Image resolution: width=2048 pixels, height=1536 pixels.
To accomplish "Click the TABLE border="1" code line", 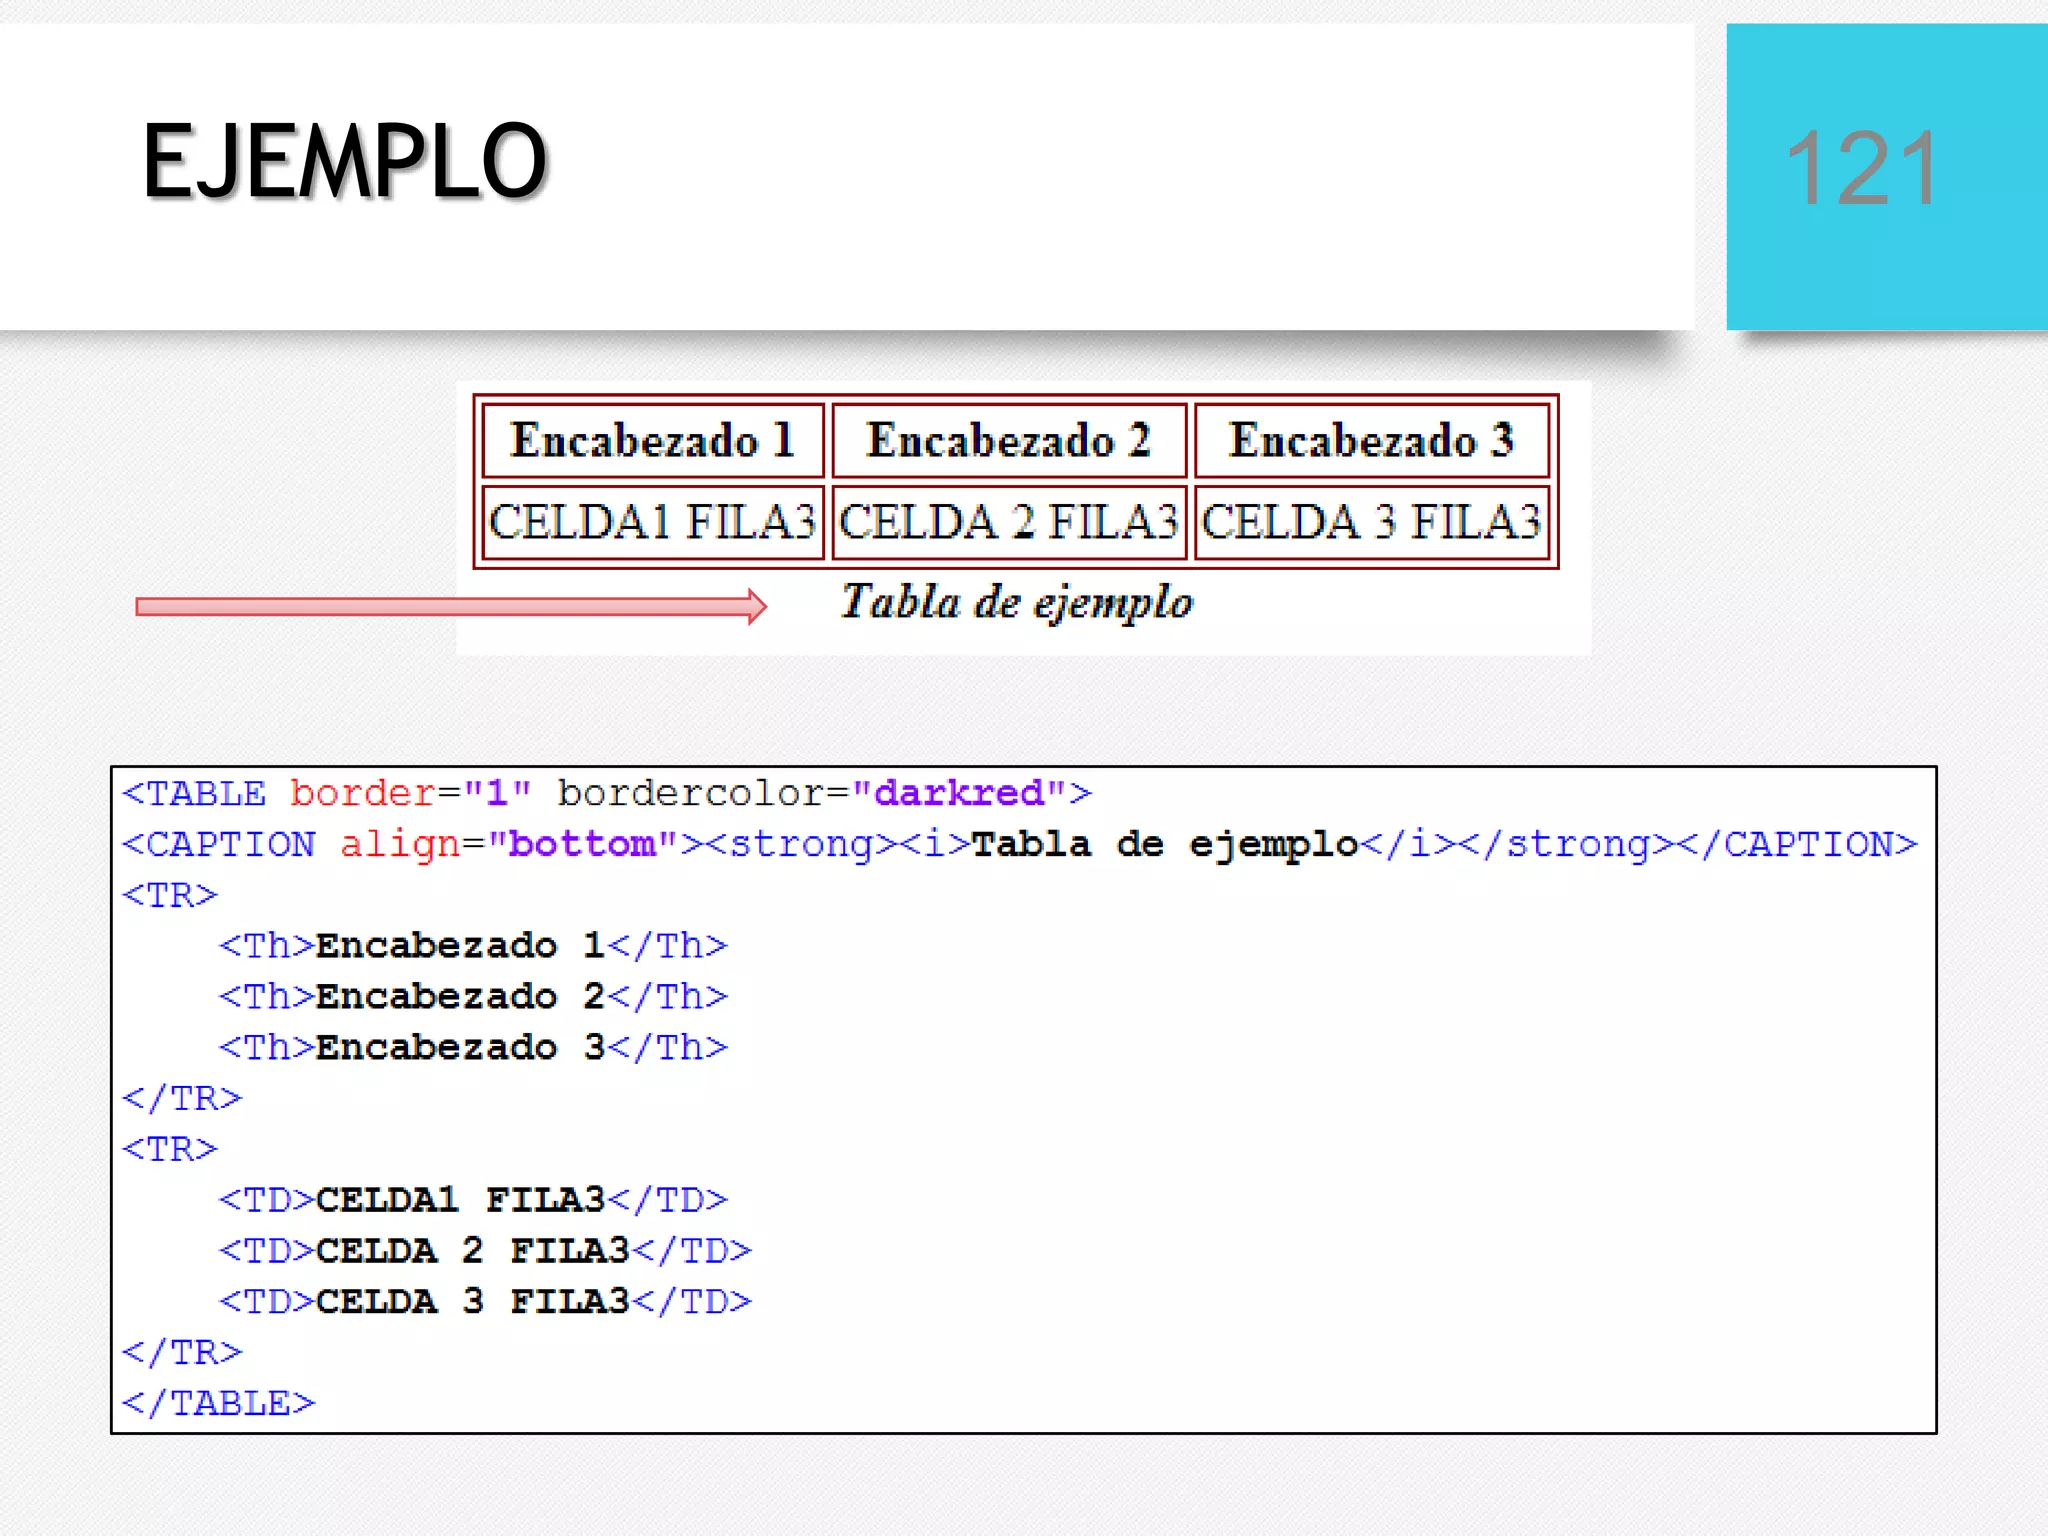I will coord(607,793).
